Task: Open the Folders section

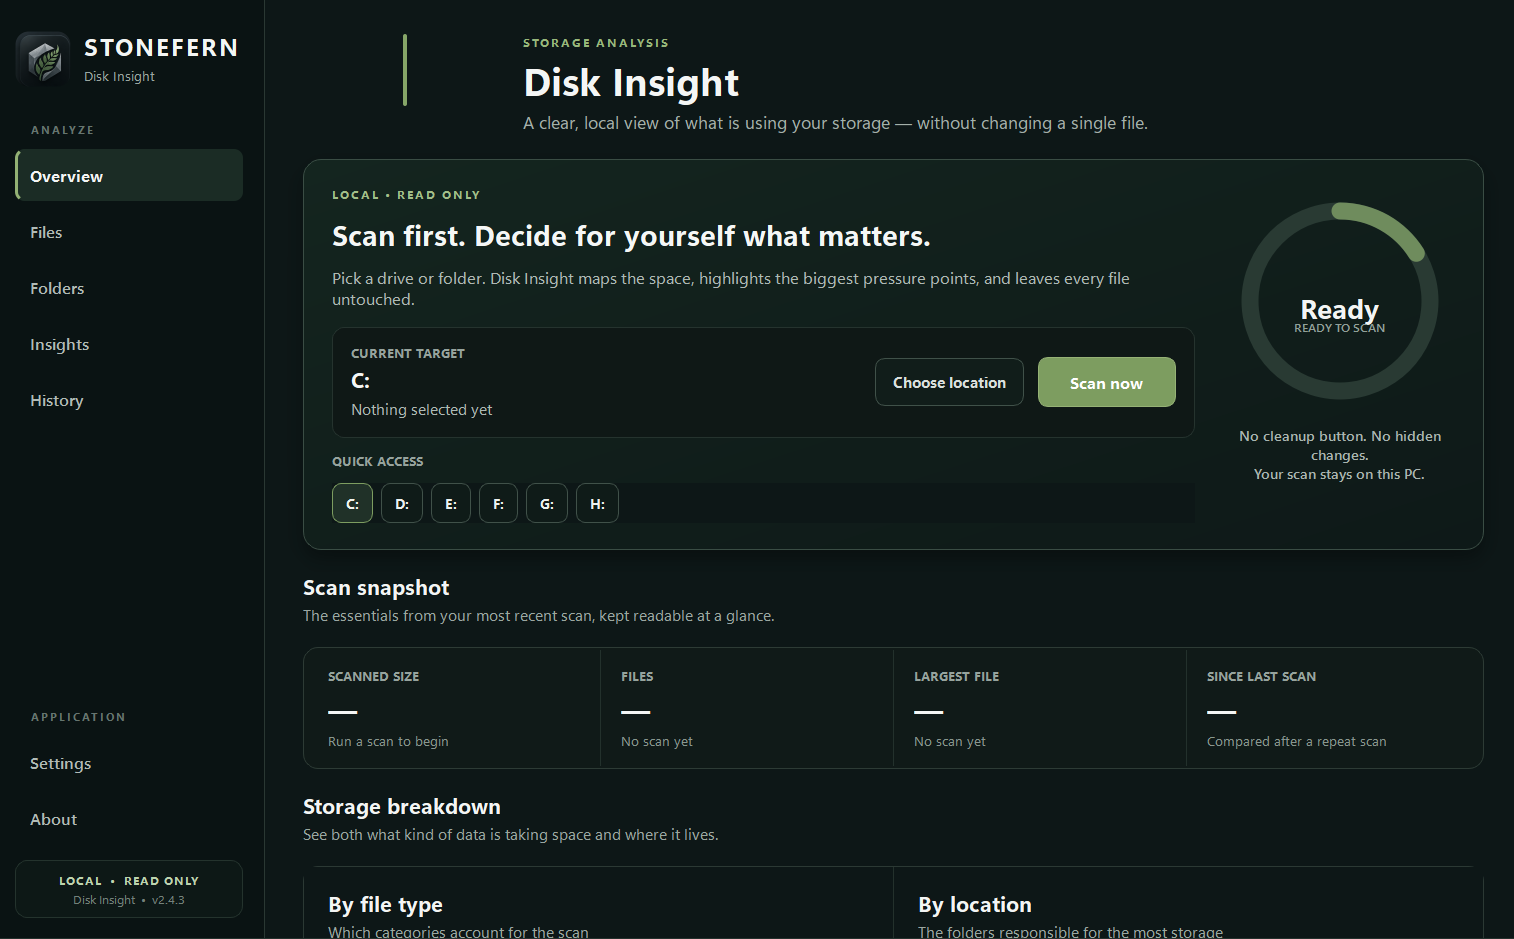Action: 129,288
